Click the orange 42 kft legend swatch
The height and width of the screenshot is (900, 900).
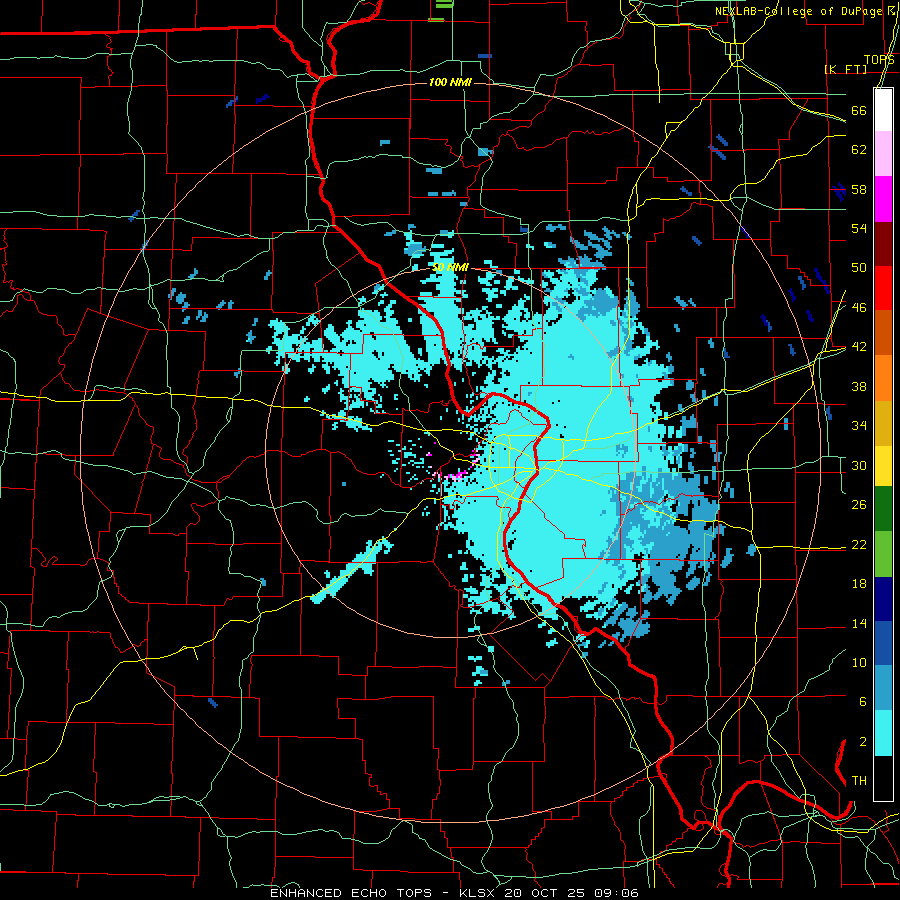point(883,377)
